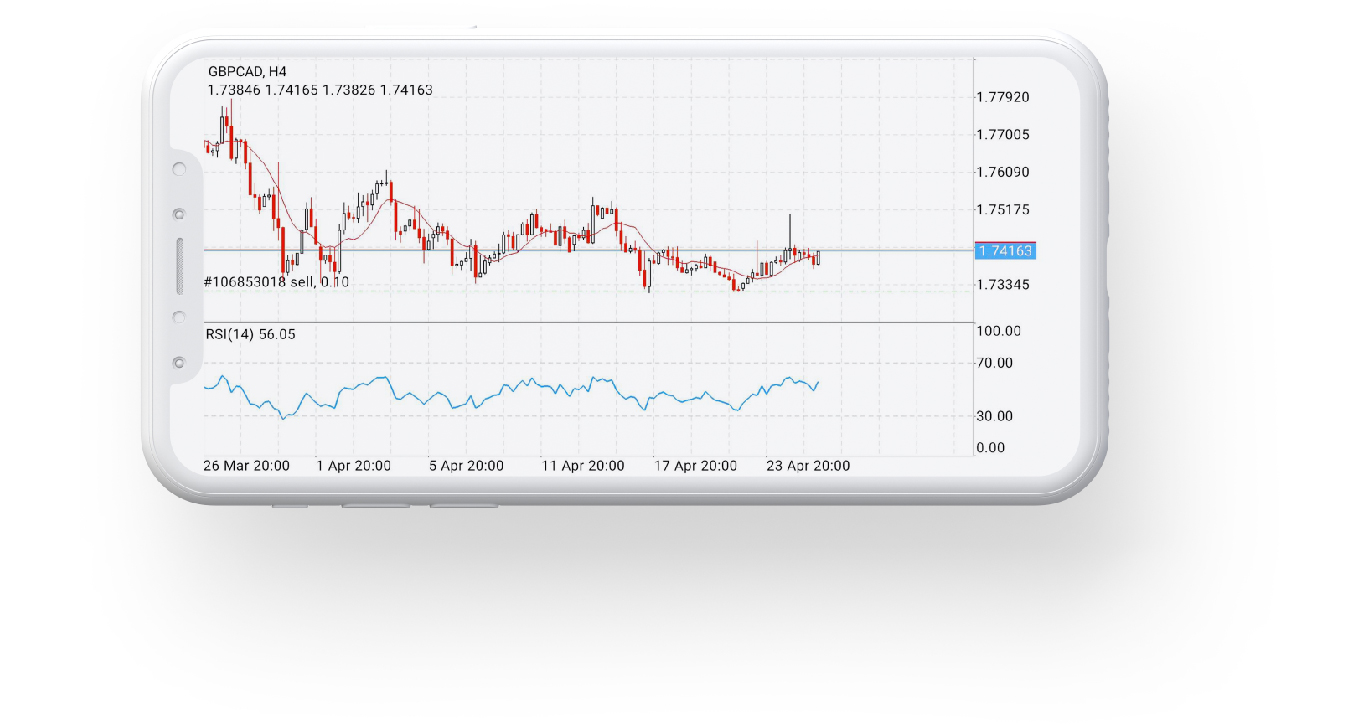
Task: Click the 11 Apr 20:00 time marker
Action: 582,466
